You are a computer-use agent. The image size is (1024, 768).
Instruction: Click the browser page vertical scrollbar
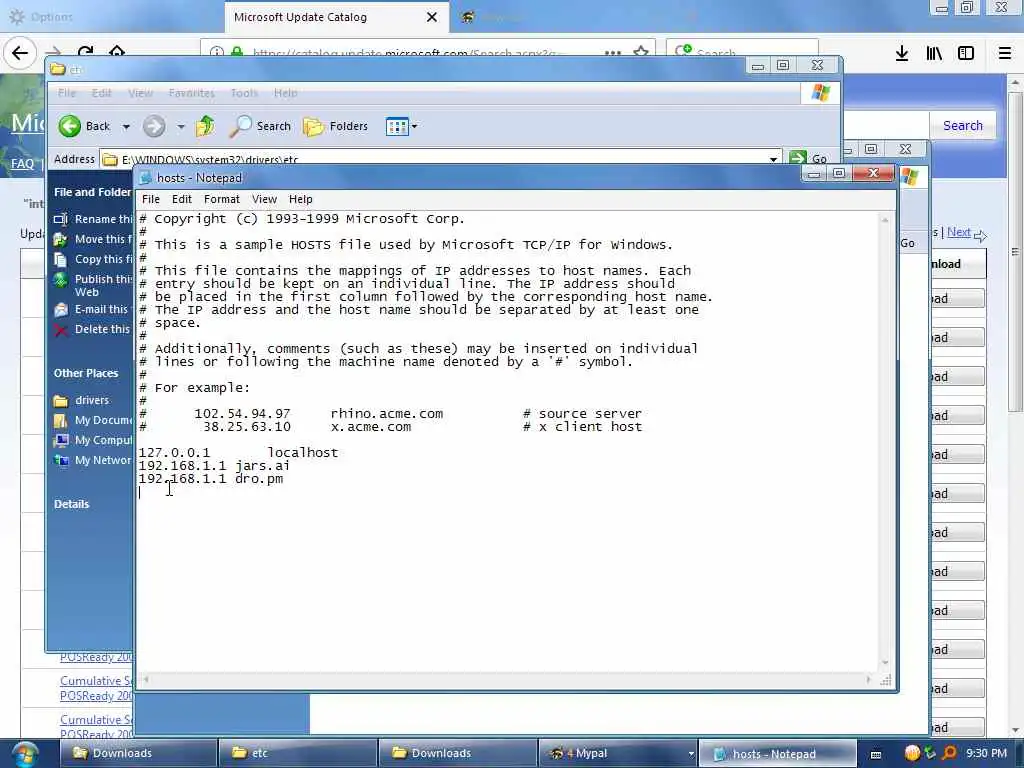tap(1015, 405)
